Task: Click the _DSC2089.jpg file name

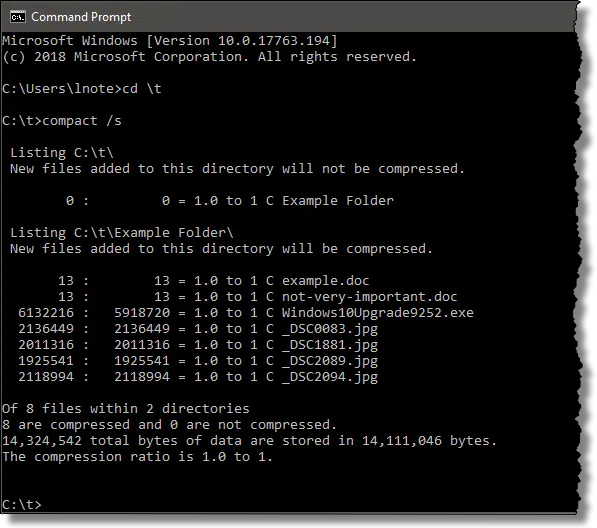Action: point(330,361)
